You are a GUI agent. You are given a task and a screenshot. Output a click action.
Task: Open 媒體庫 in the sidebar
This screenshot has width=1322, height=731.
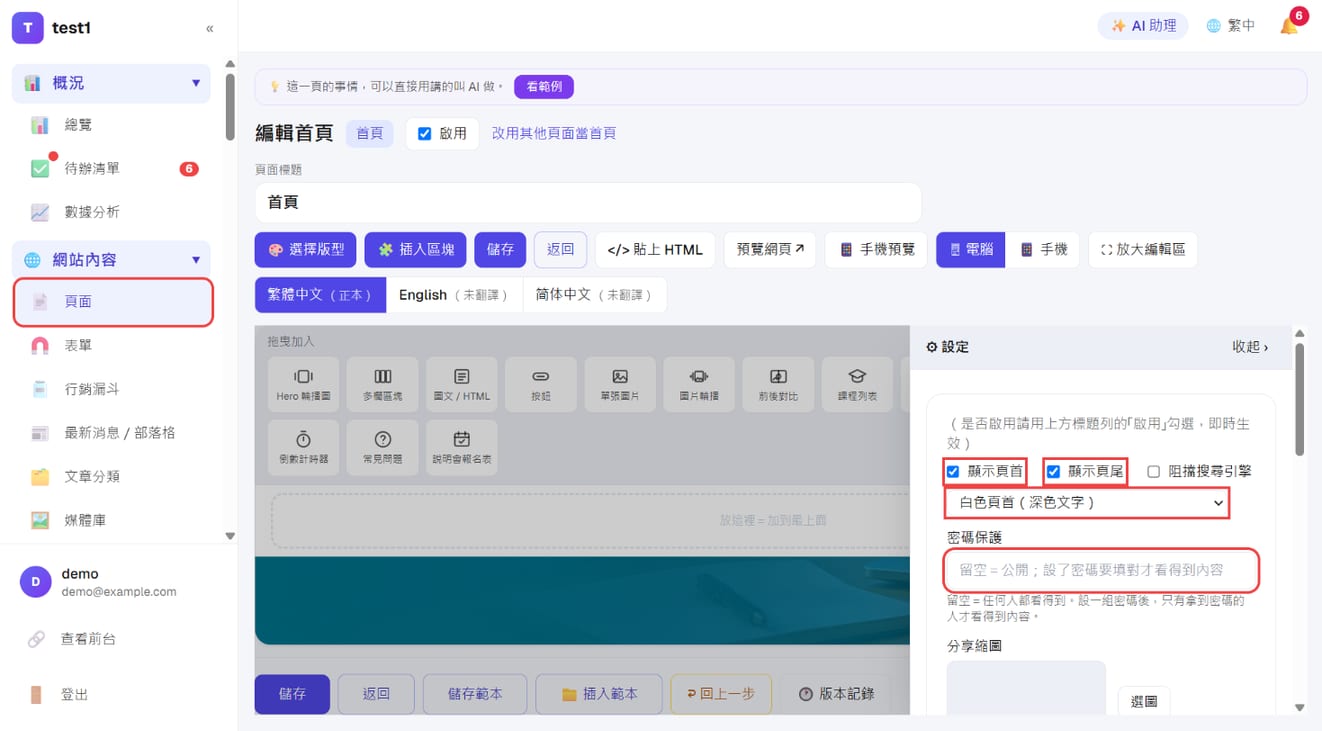click(x=113, y=520)
